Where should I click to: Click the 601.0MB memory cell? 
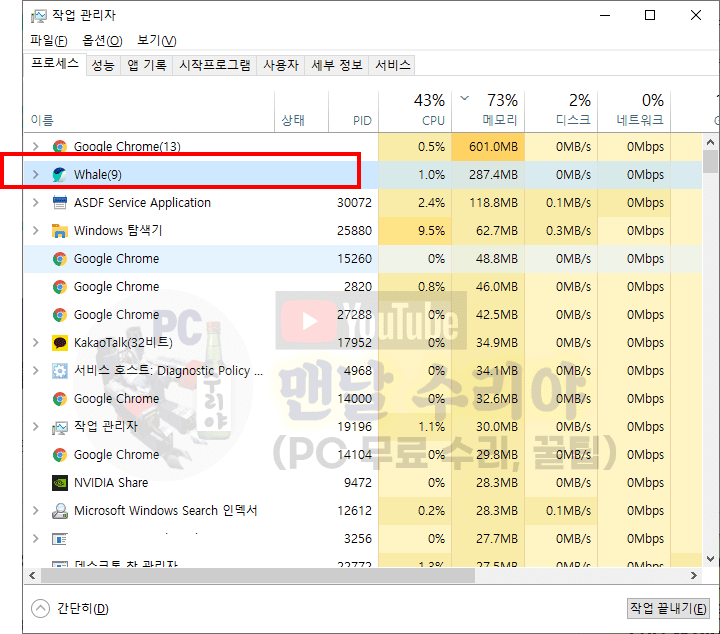pyautogui.click(x=488, y=146)
